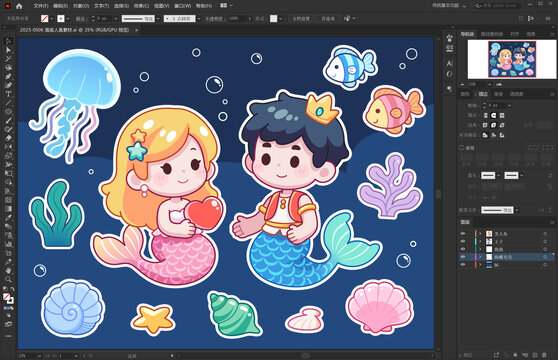The height and width of the screenshot is (360, 558).
Task: Hide the 美人鱼 layer
Action: pos(463,234)
